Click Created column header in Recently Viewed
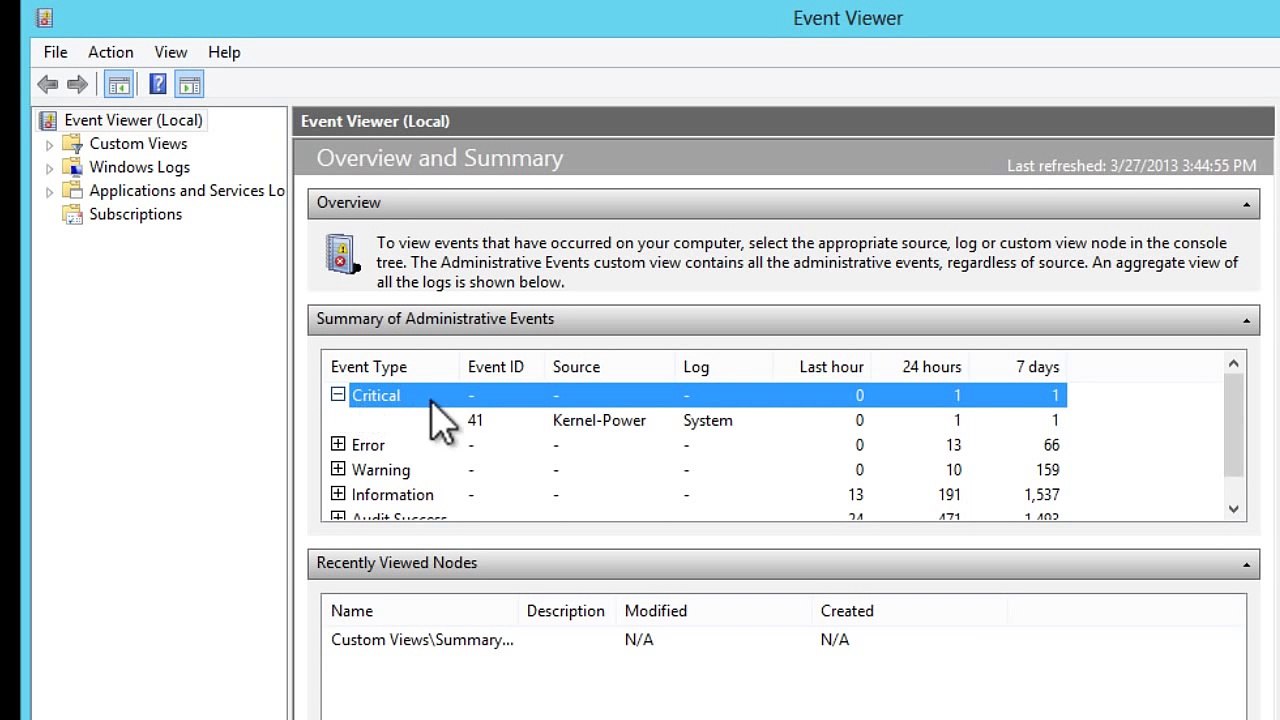The height and width of the screenshot is (720, 1280). click(x=909, y=611)
